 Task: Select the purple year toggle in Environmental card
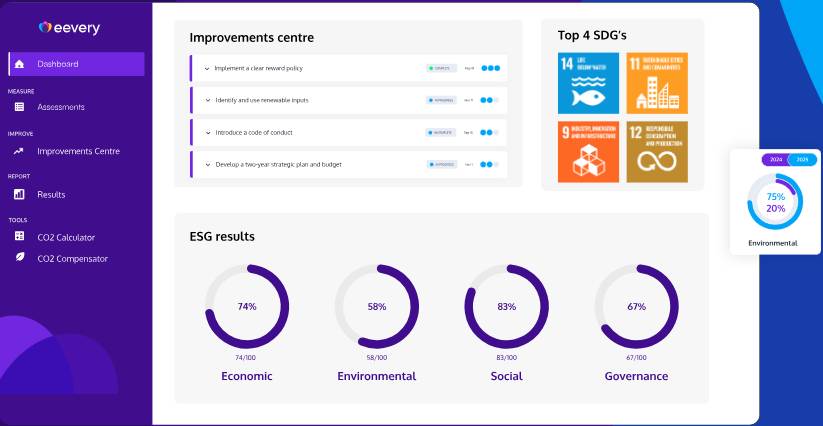tap(775, 159)
